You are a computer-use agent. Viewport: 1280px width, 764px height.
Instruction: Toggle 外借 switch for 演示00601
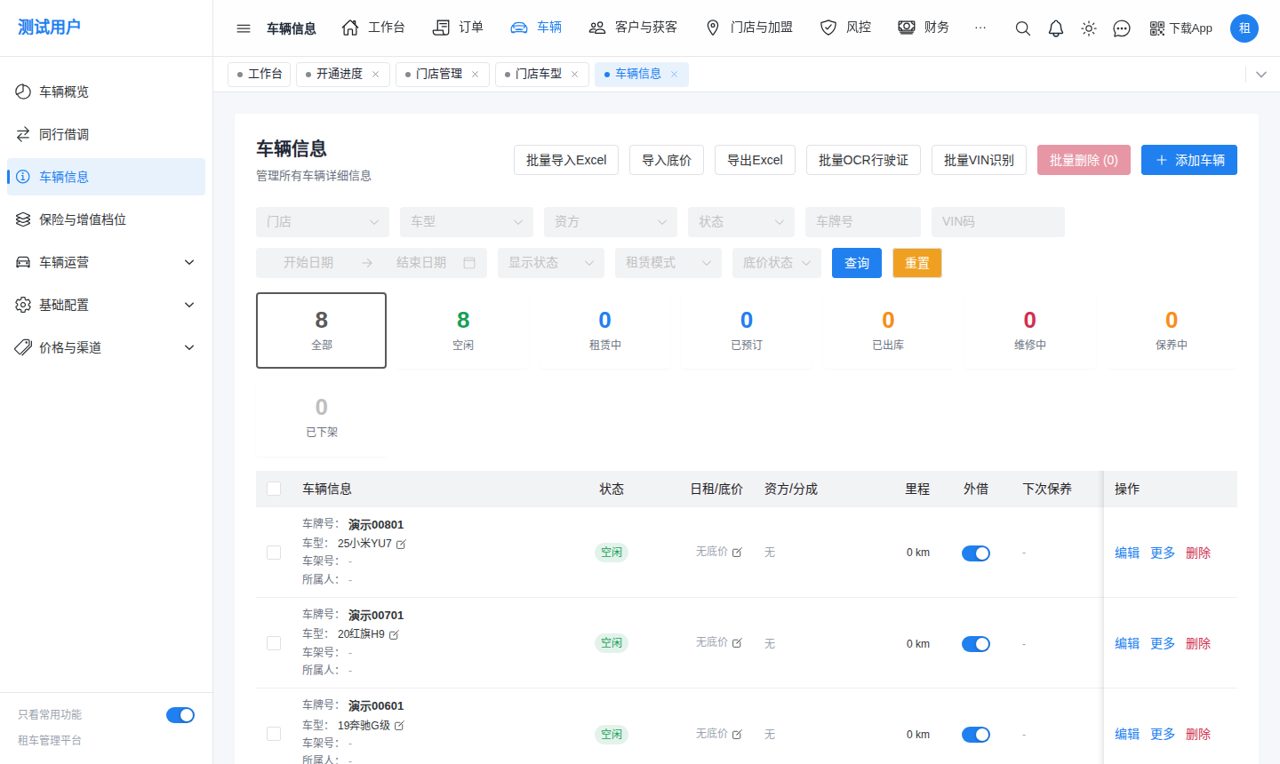tap(976, 735)
